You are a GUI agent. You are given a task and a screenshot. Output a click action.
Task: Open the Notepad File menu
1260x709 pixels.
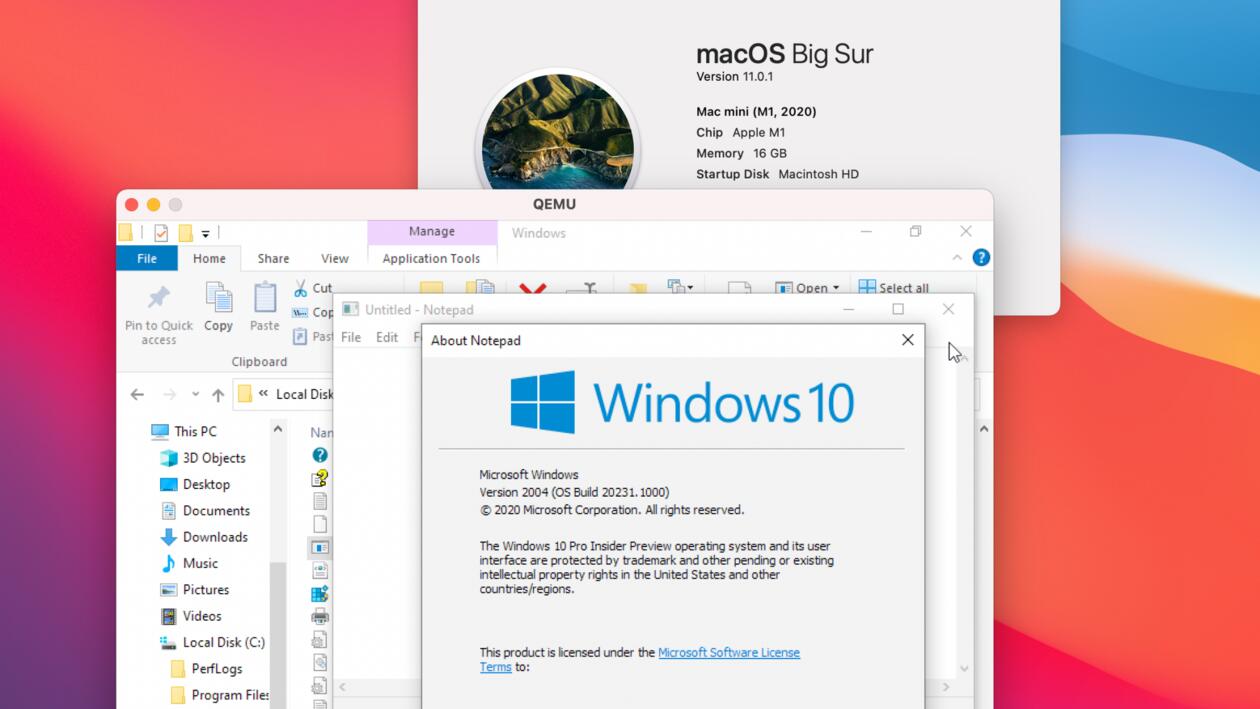351,337
